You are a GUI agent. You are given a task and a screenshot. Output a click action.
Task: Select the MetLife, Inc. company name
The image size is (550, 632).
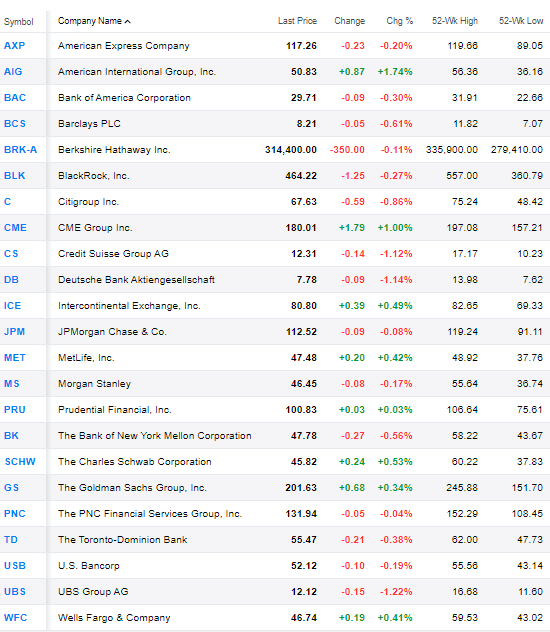(x=86, y=358)
